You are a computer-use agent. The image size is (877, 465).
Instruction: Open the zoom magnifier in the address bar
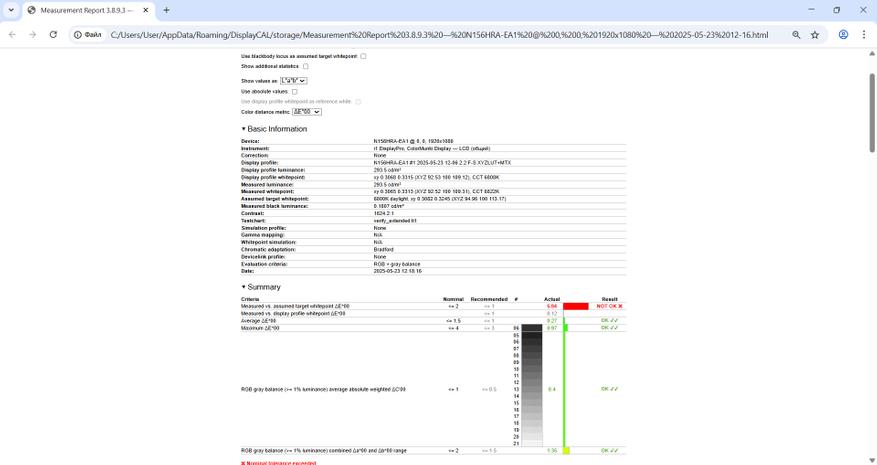[796, 35]
